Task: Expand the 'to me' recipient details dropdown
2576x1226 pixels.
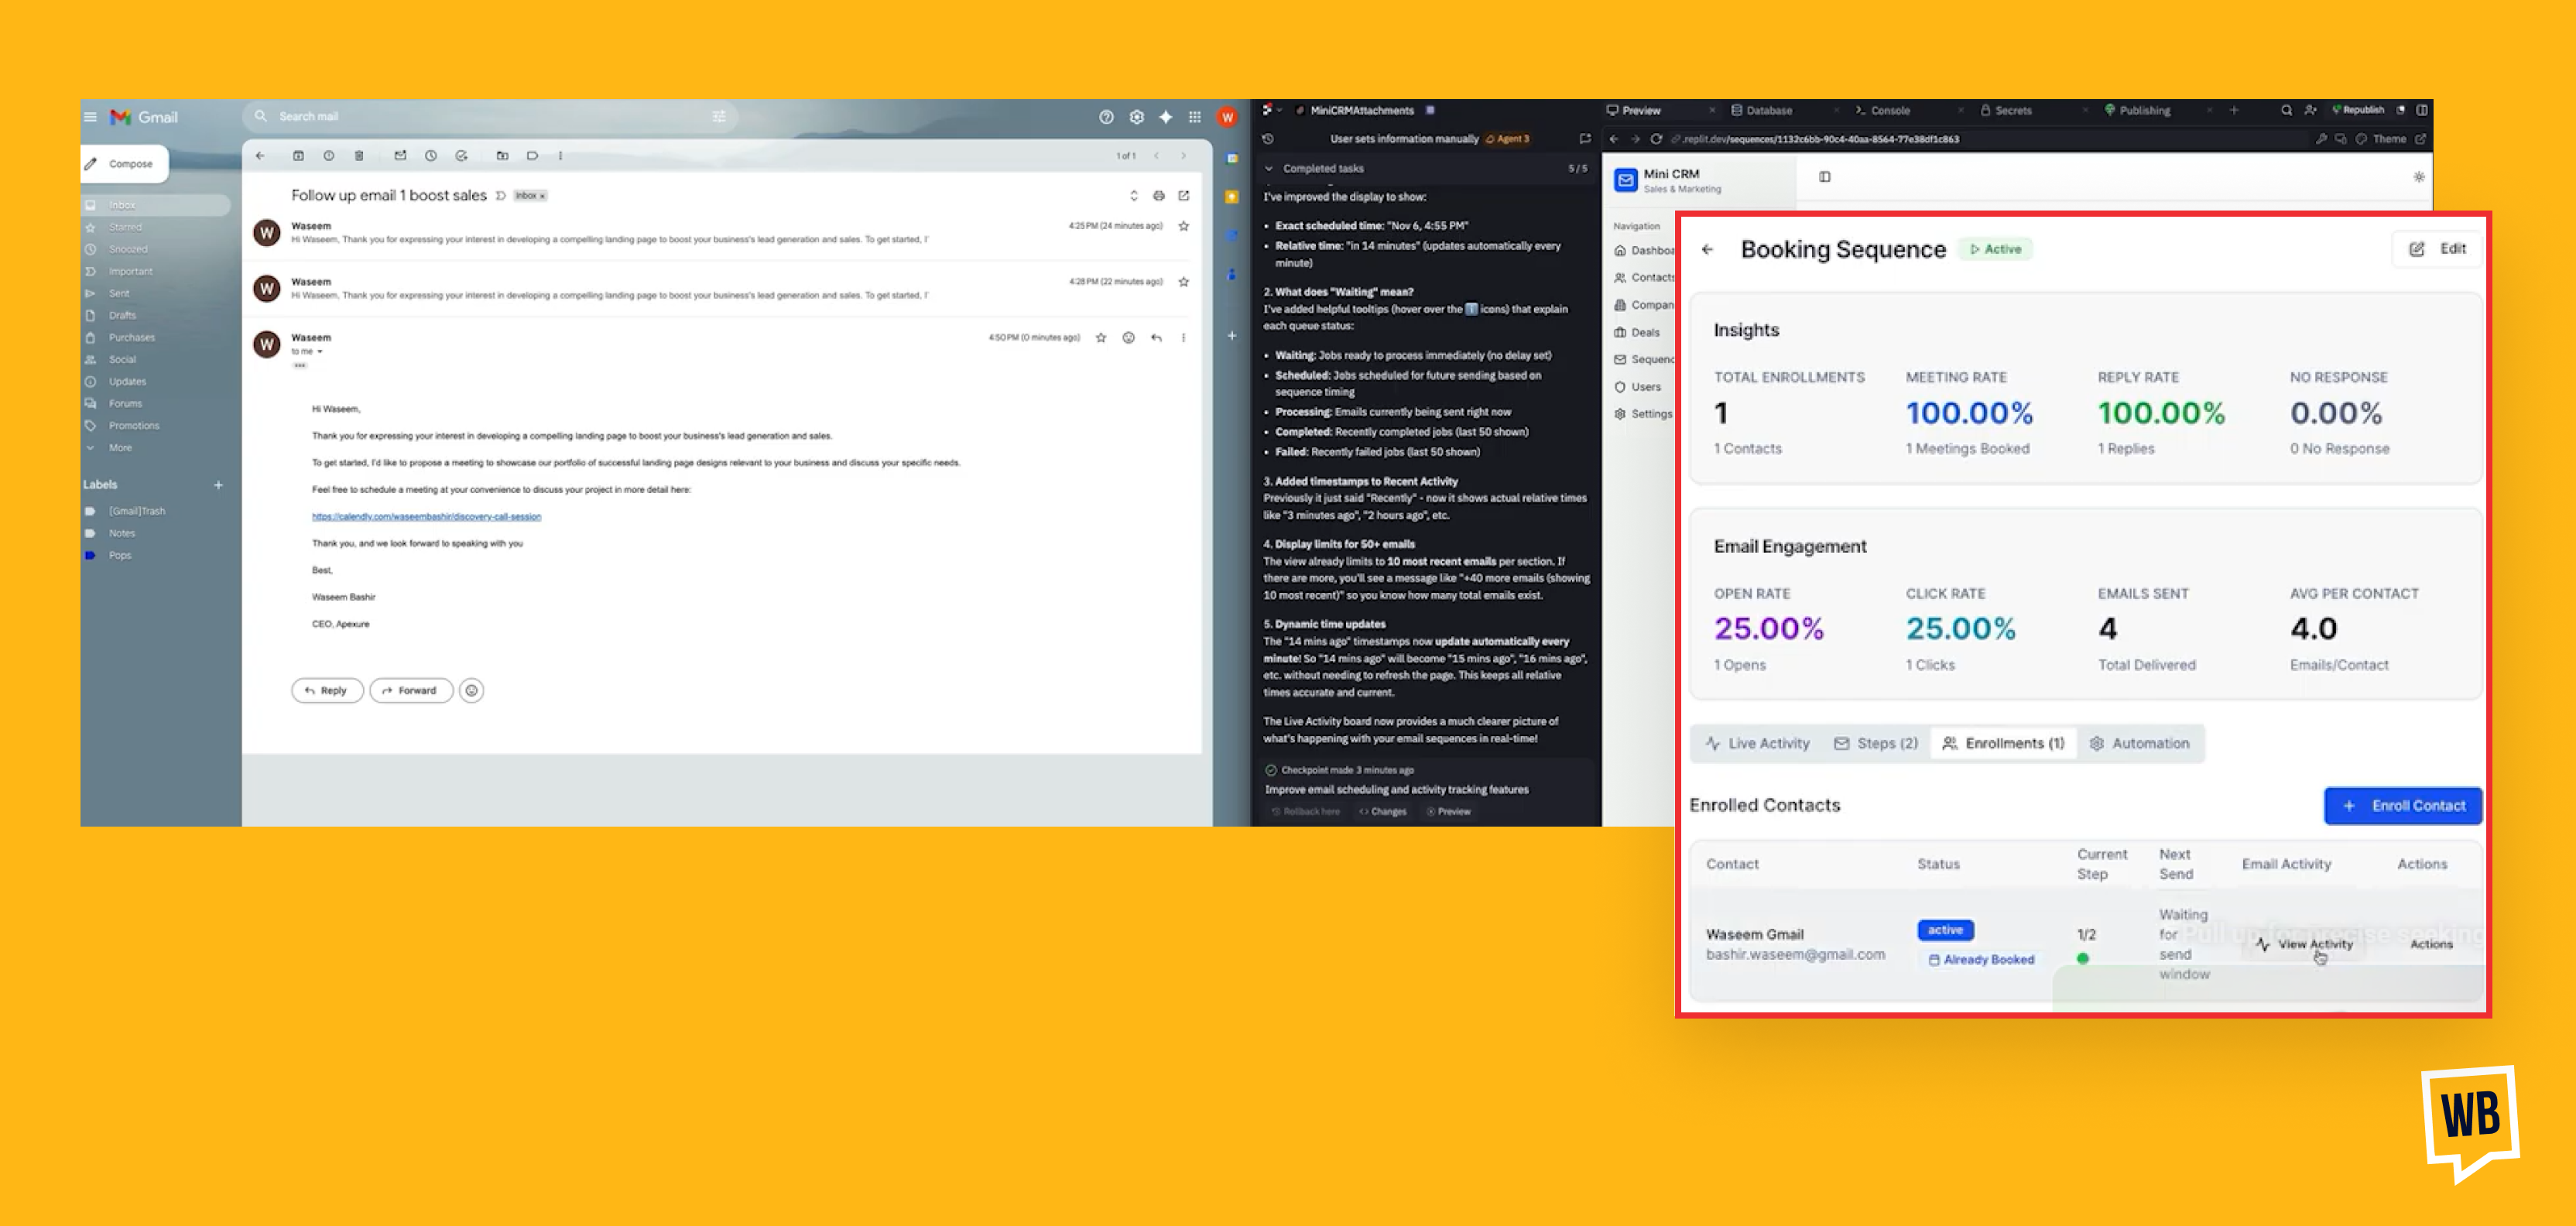Action: pyautogui.click(x=320, y=351)
